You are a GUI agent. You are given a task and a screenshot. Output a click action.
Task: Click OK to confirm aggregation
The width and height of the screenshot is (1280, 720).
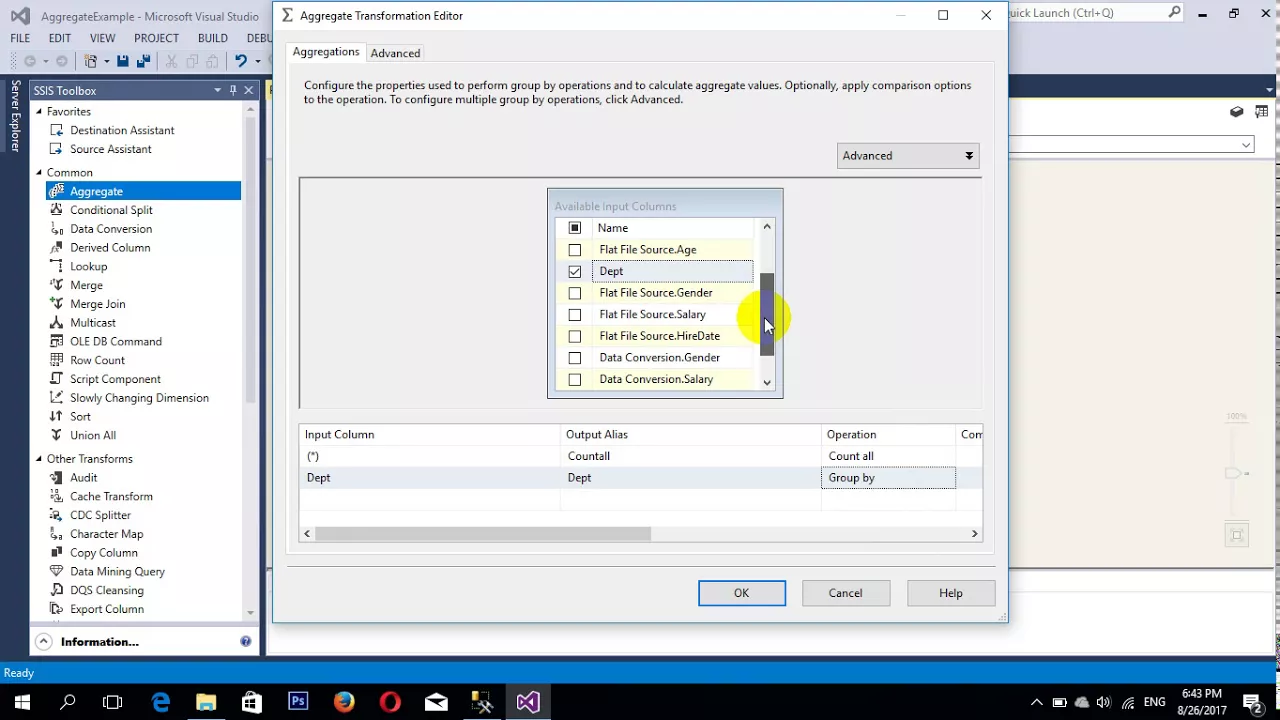click(742, 593)
